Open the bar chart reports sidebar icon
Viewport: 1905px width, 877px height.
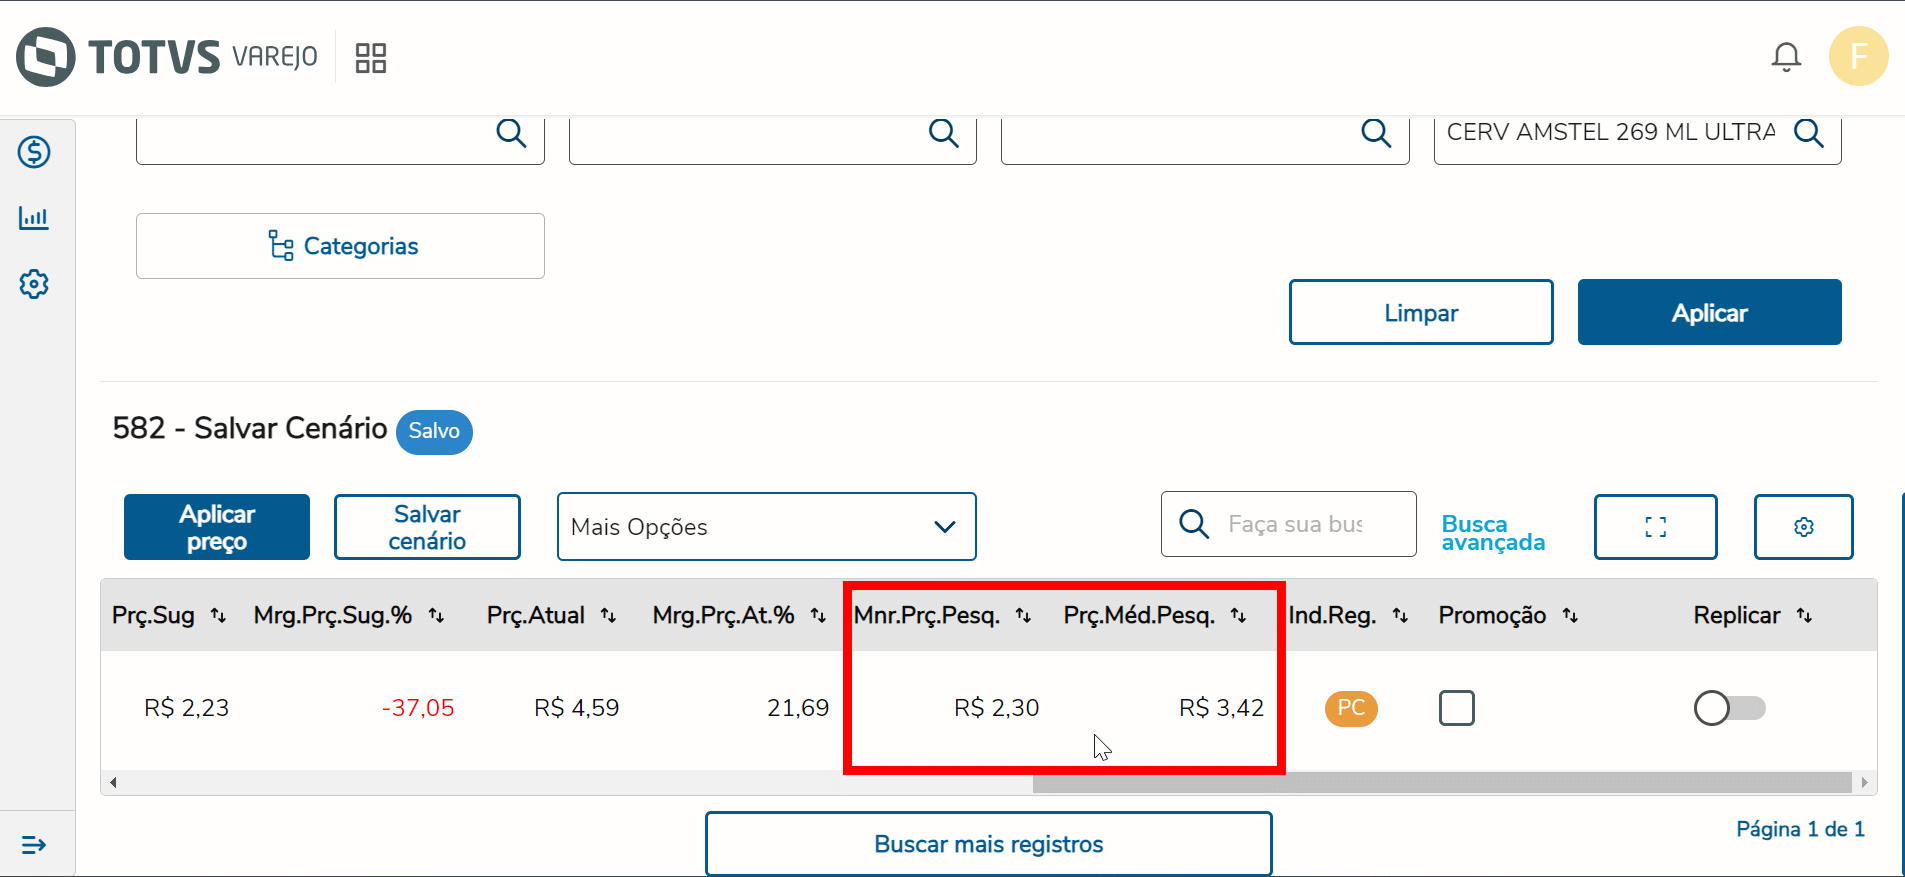coord(34,218)
